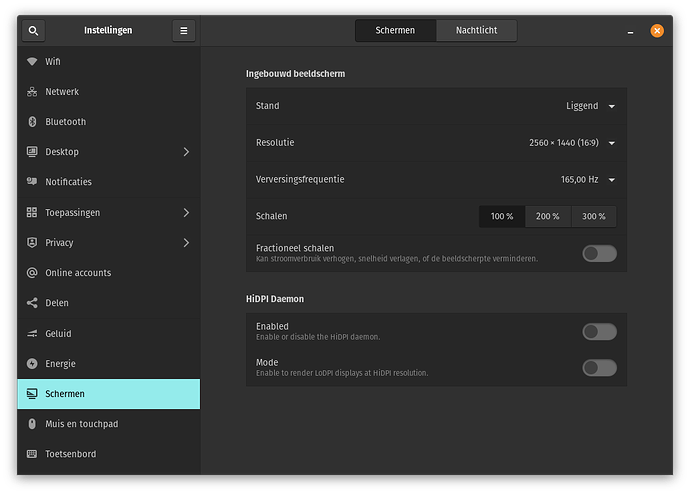This screenshot has height=494, width=690.
Task: Click the Fractioneel schalen description text
Action: (x=396, y=259)
